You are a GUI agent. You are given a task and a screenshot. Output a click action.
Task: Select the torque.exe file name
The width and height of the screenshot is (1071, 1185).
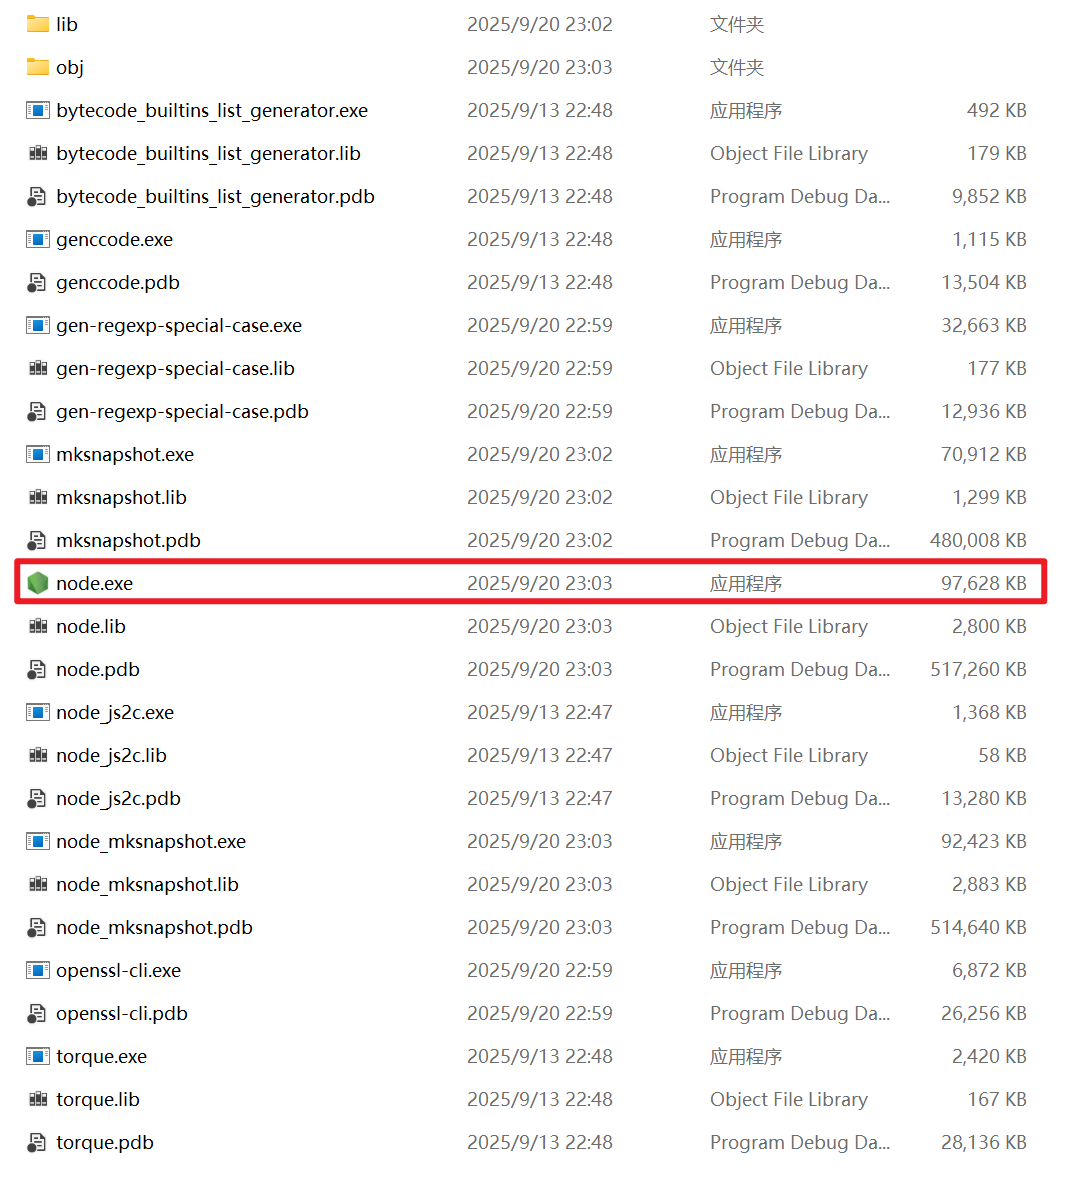click(x=101, y=1056)
